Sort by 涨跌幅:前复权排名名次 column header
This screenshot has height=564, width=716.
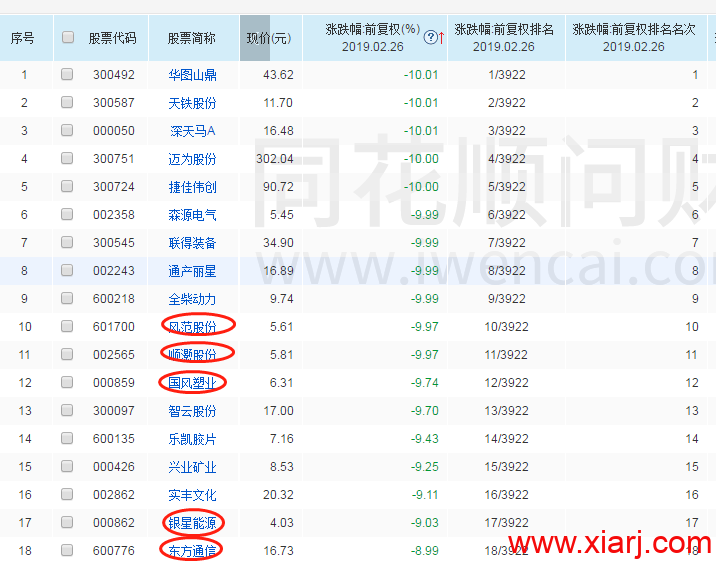[x=634, y=38]
